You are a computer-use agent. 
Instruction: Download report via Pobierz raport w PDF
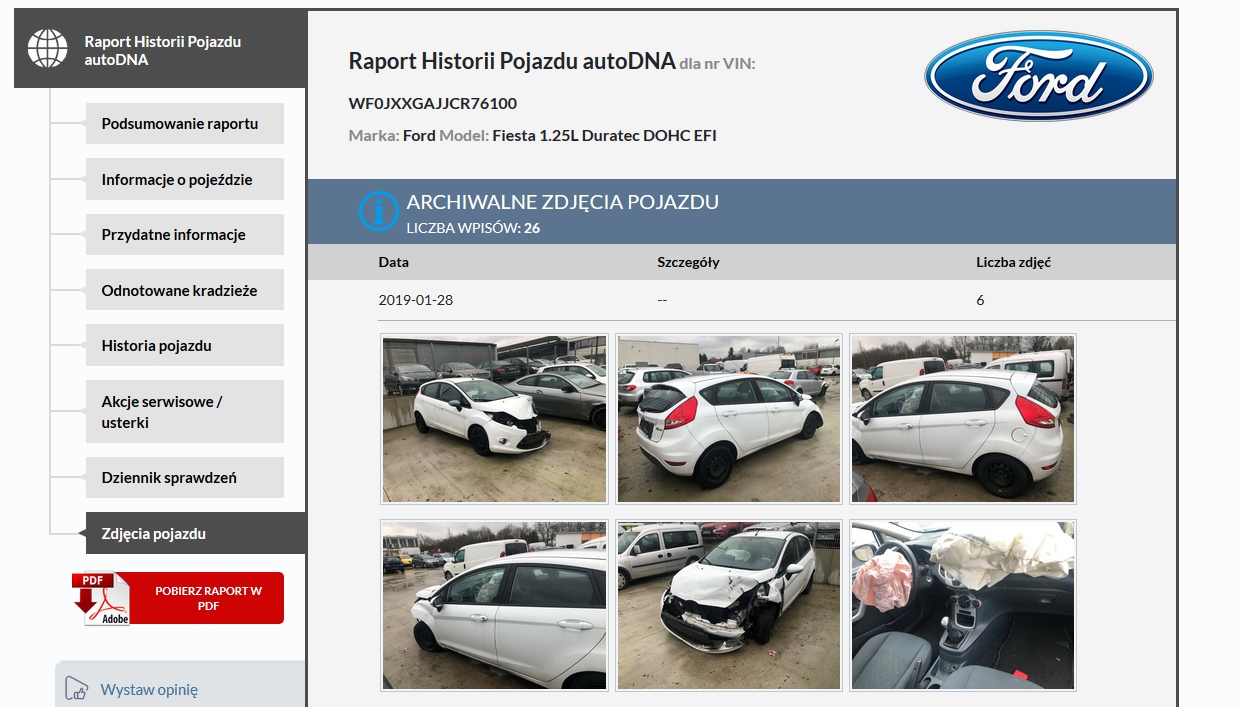click(x=208, y=598)
